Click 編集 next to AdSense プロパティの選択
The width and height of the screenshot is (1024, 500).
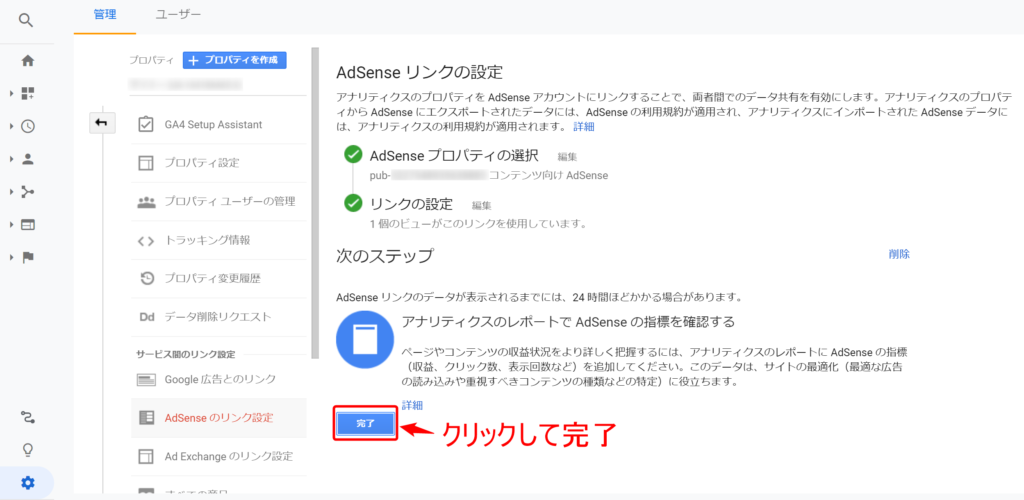pos(568,157)
